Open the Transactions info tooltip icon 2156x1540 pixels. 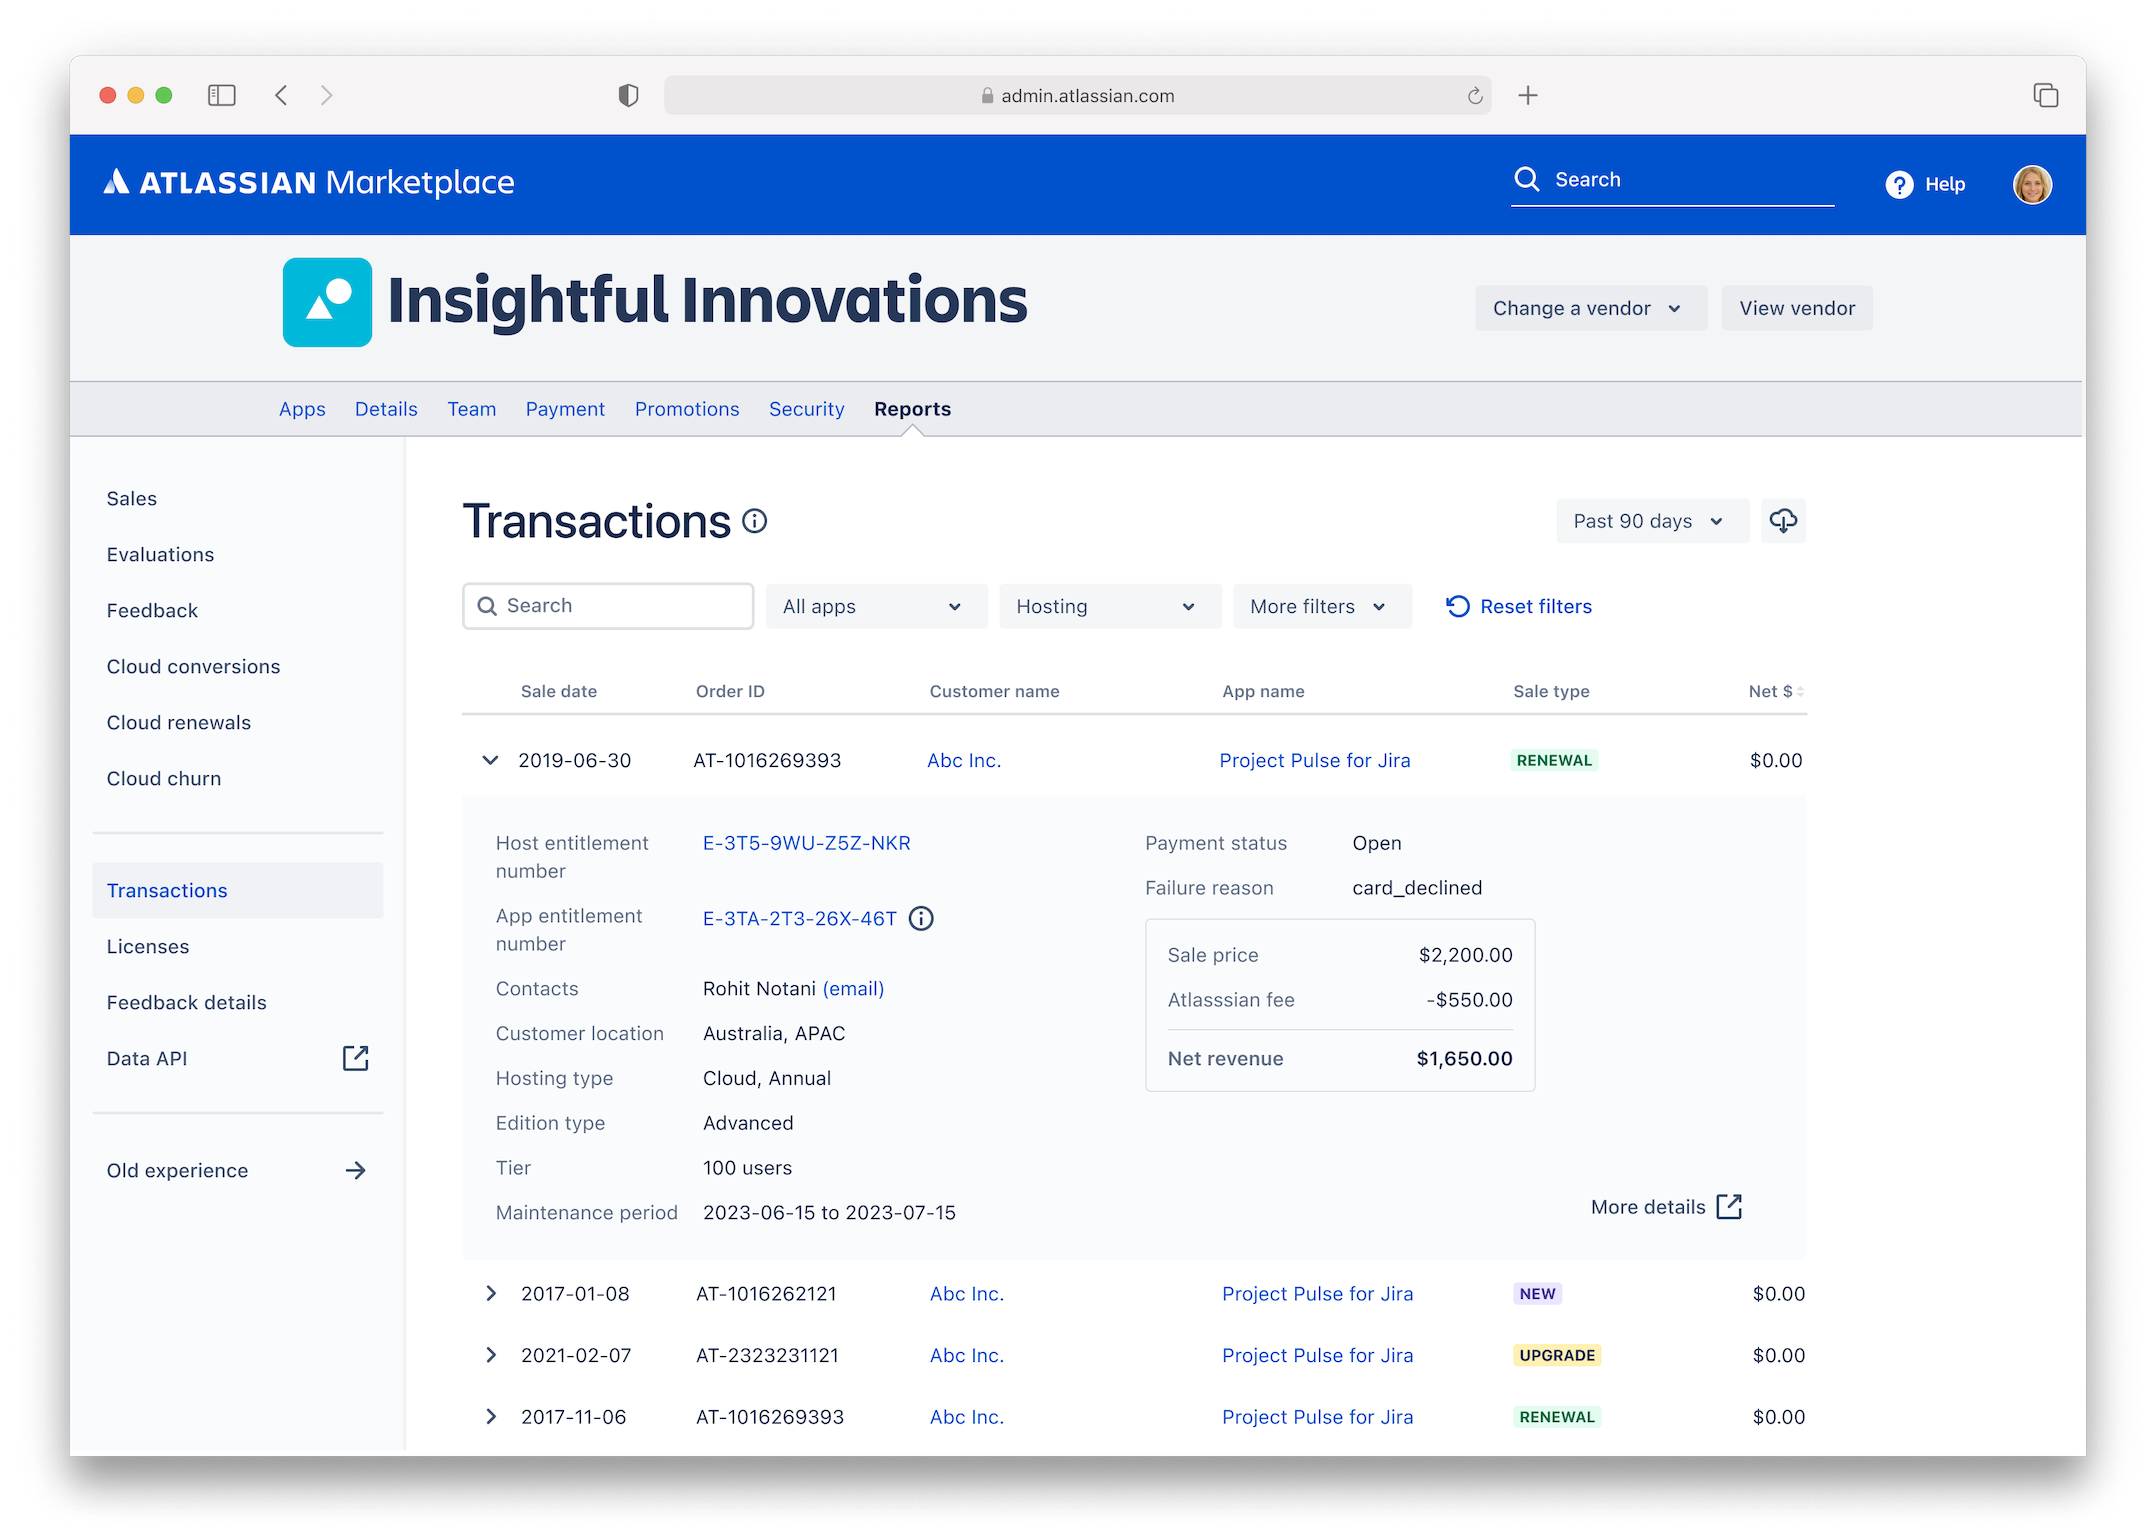tap(755, 521)
